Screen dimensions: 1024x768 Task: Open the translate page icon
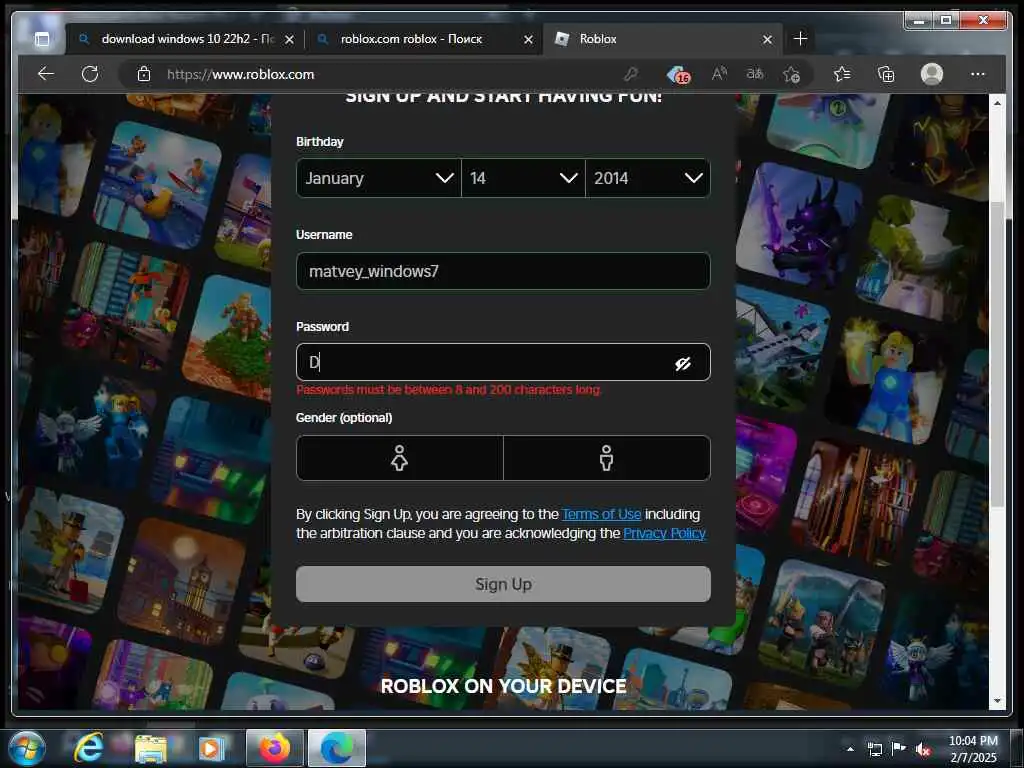(755, 74)
